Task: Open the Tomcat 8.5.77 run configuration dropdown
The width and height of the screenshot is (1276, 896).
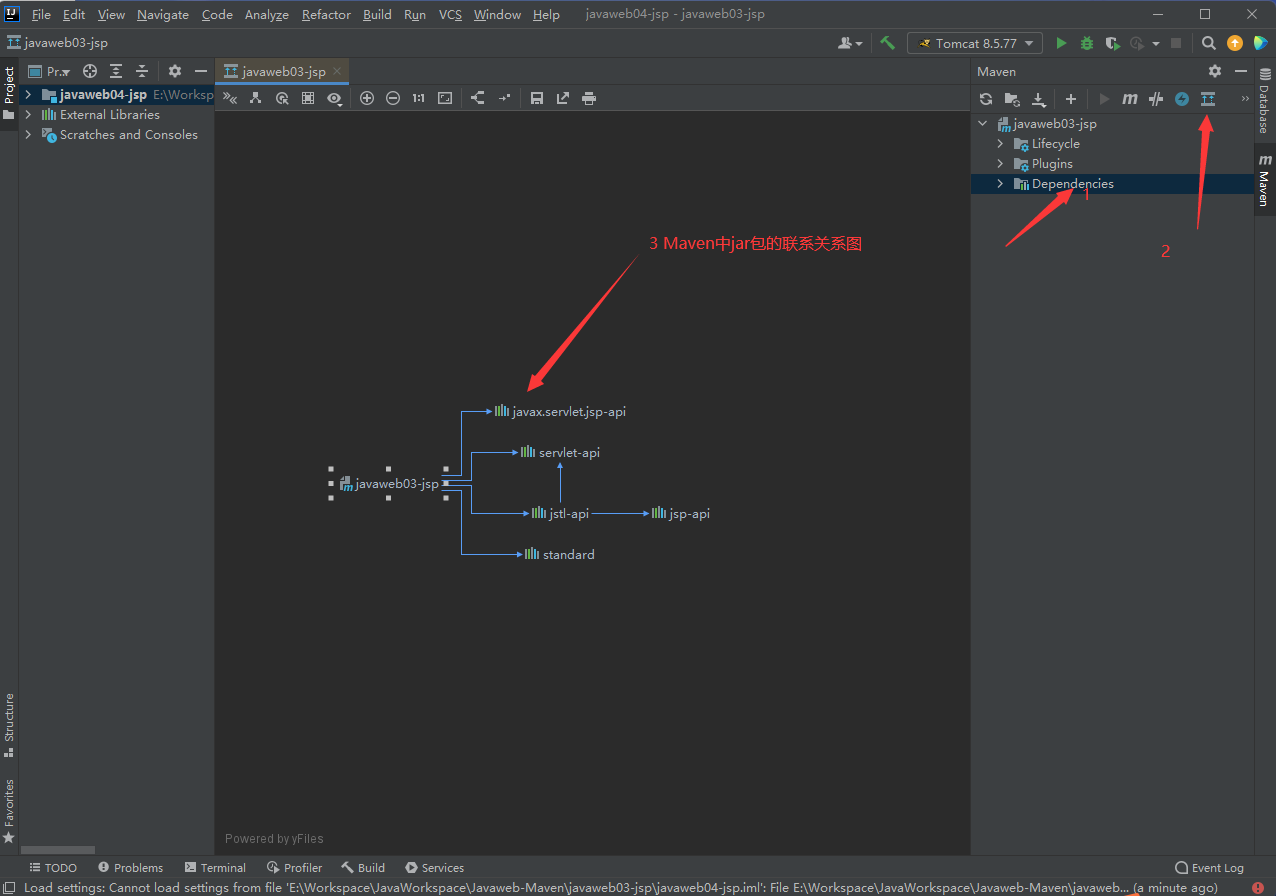Action: (975, 43)
